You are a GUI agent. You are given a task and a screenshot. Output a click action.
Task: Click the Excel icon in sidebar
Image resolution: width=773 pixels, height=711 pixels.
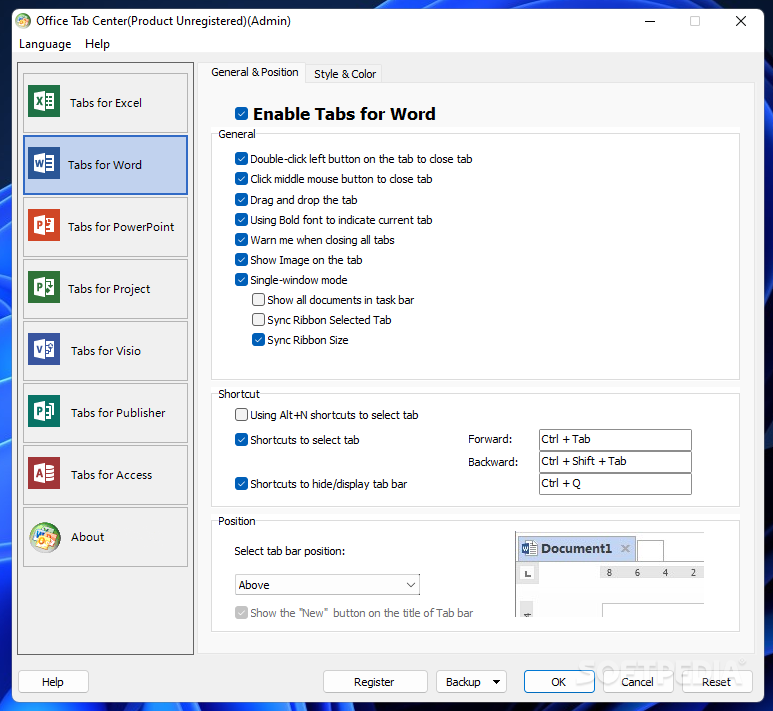tap(44, 101)
